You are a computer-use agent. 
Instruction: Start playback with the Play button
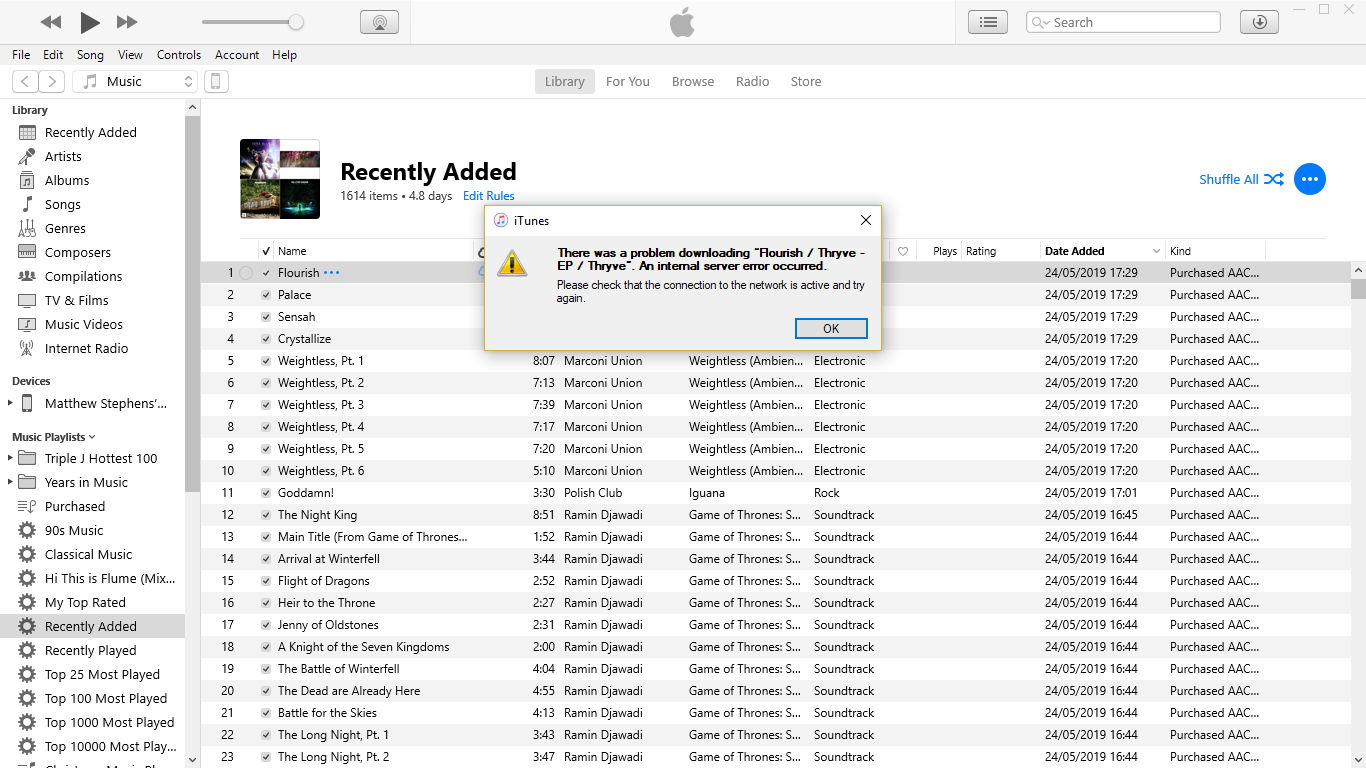tap(90, 22)
